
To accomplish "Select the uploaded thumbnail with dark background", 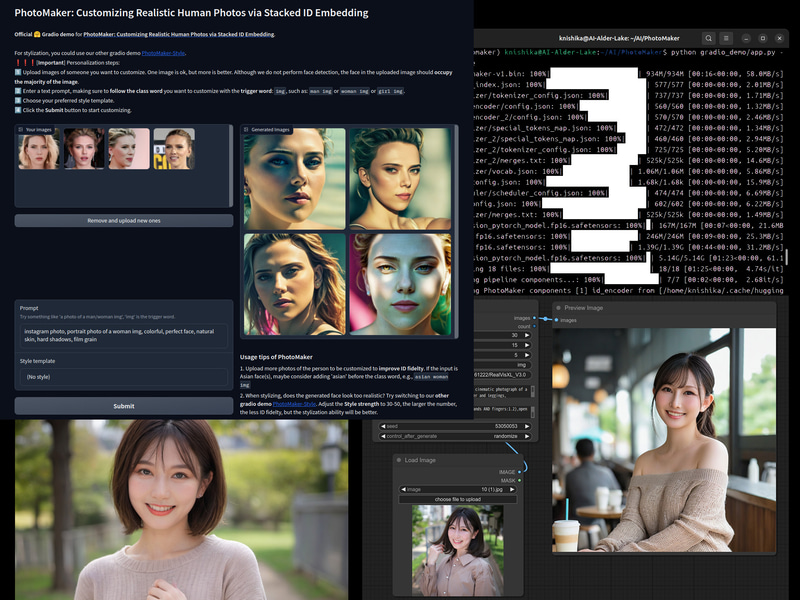I will (x=84, y=148).
